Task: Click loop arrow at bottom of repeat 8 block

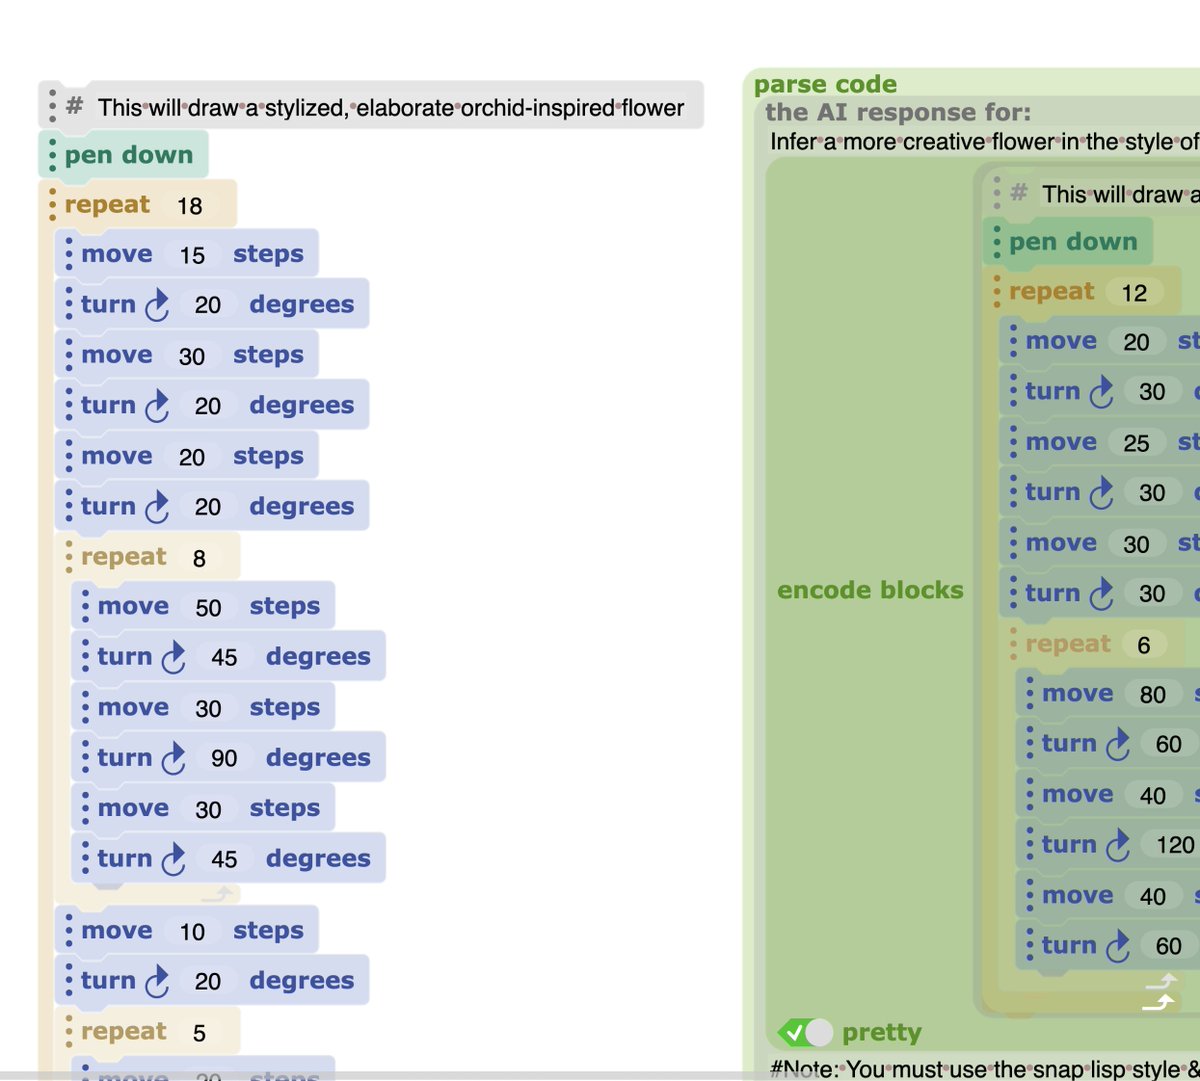Action: pyautogui.click(x=217, y=894)
